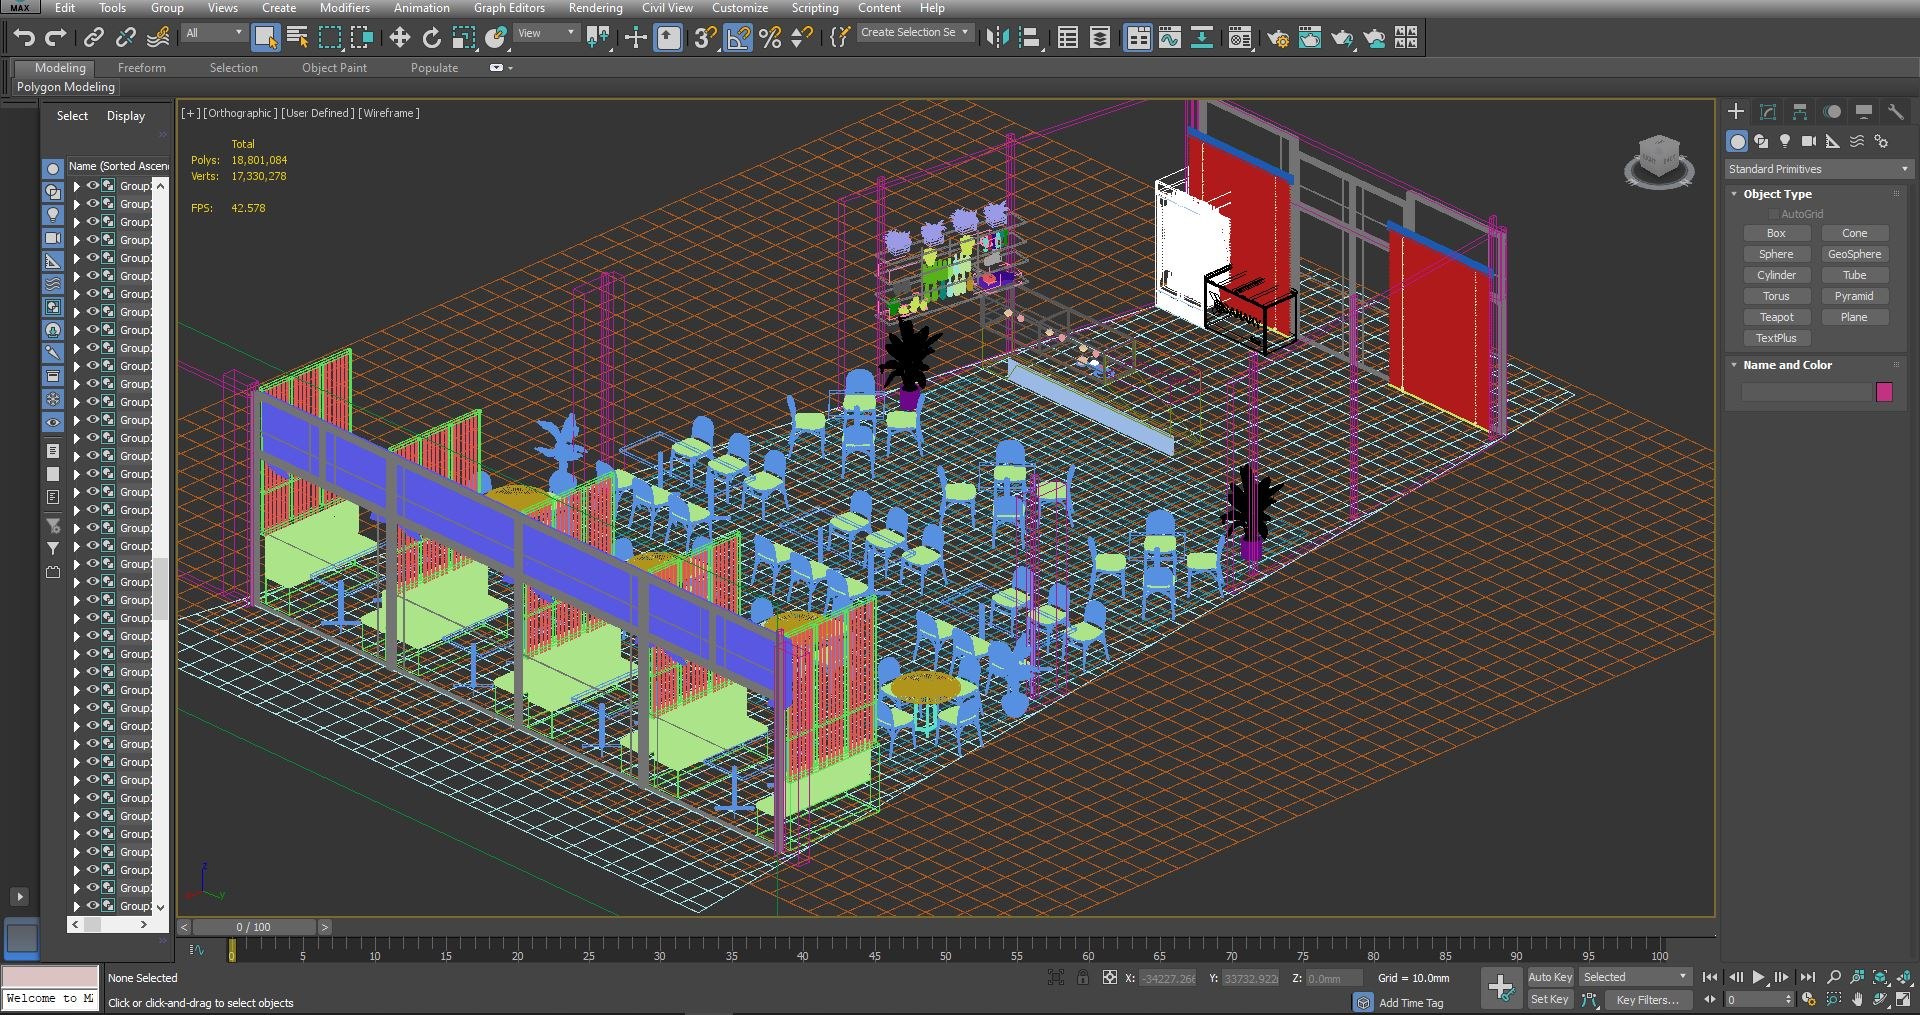Click the pink object color swatch
The image size is (1920, 1015).
(1884, 392)
